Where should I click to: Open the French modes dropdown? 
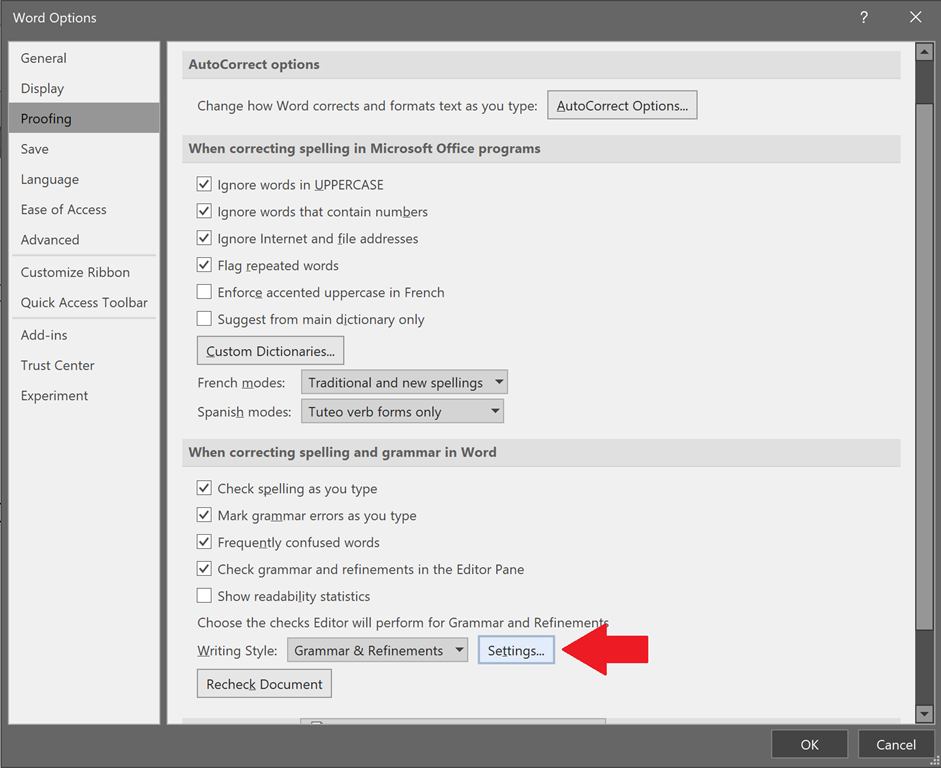404,383
